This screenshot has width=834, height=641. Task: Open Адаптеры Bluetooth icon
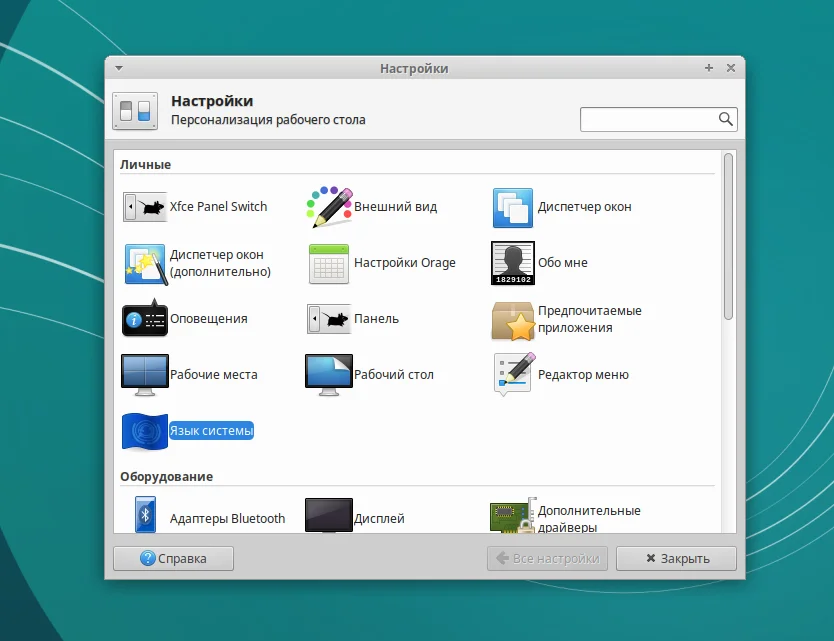click(x=145, y=514)
